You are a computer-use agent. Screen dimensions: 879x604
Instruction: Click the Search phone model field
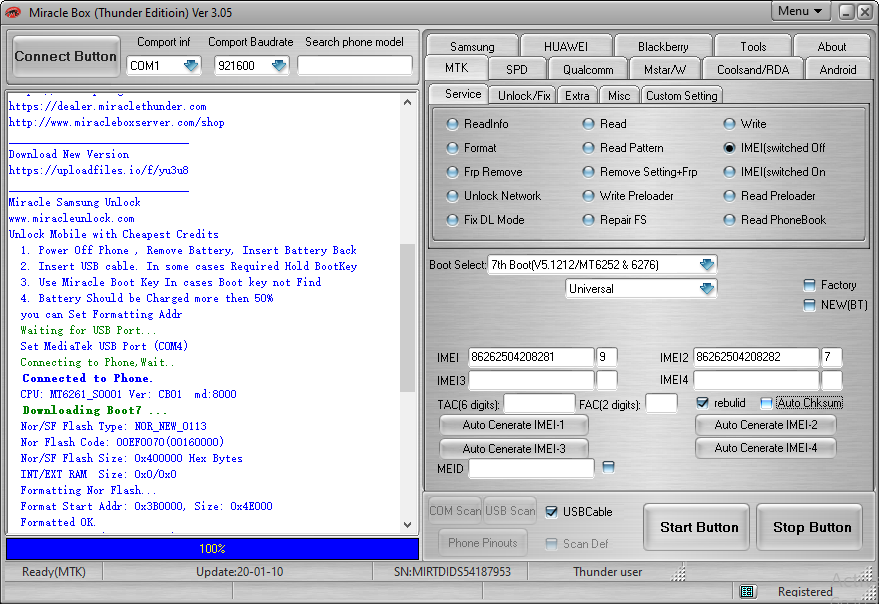point(355,66)
